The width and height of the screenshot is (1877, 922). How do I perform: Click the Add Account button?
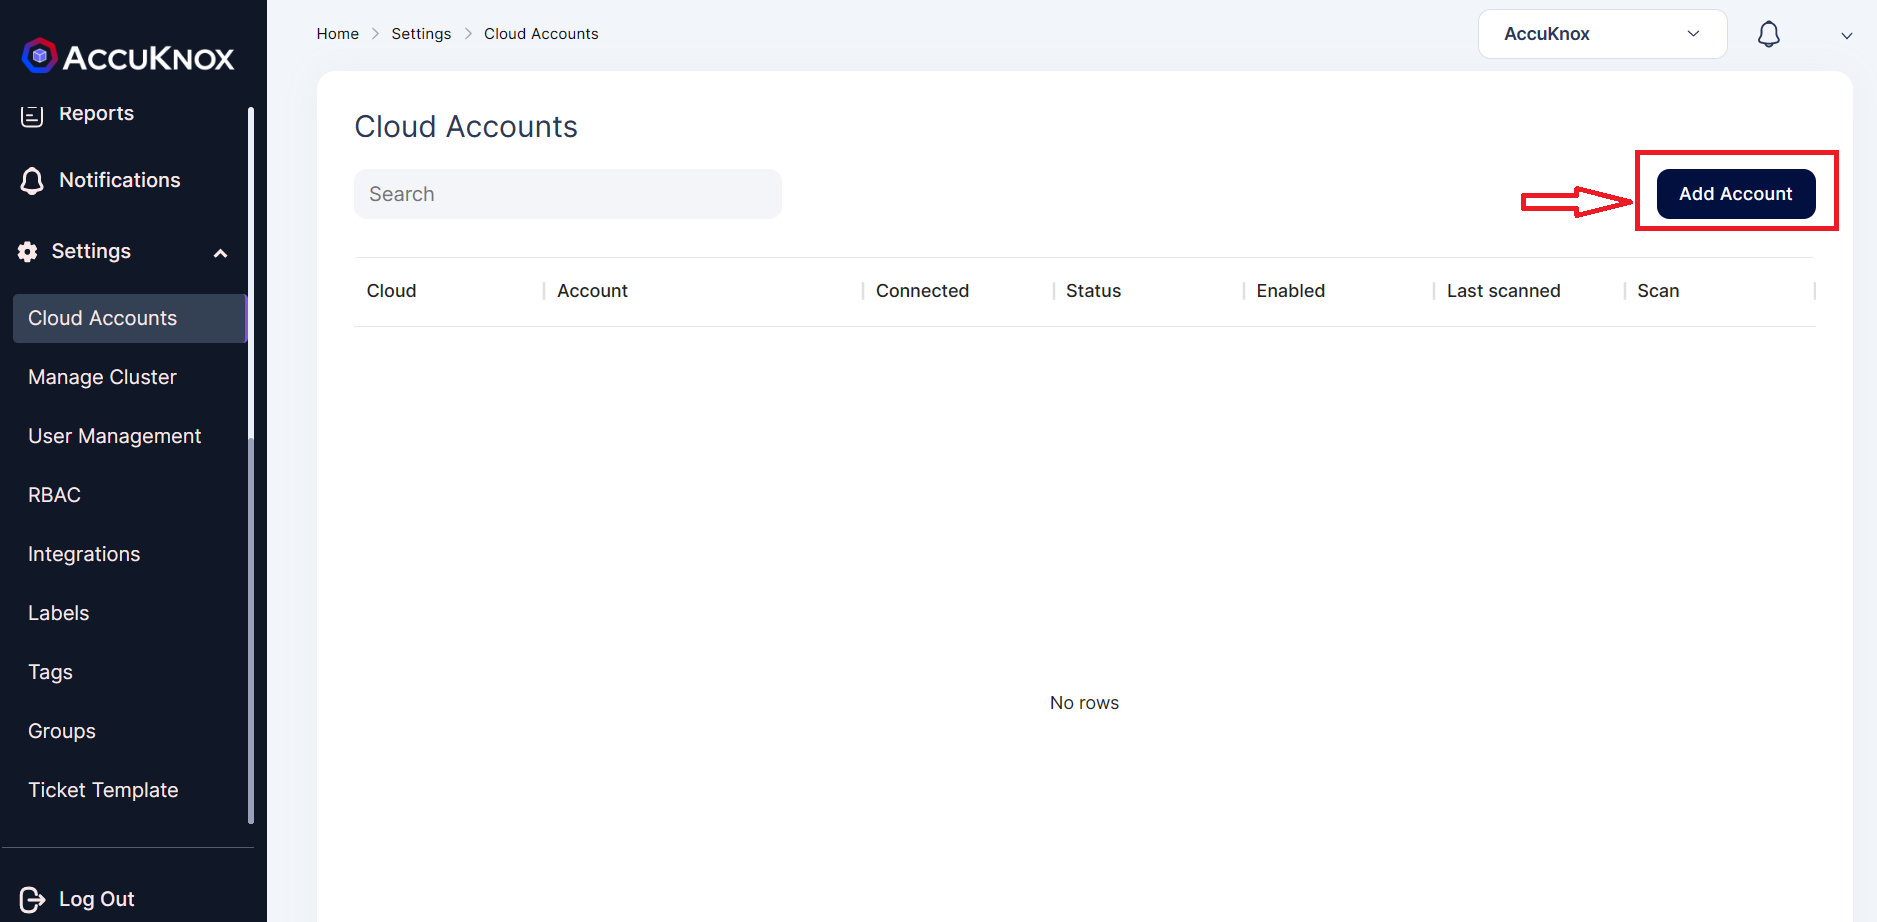pos(1735,194)
